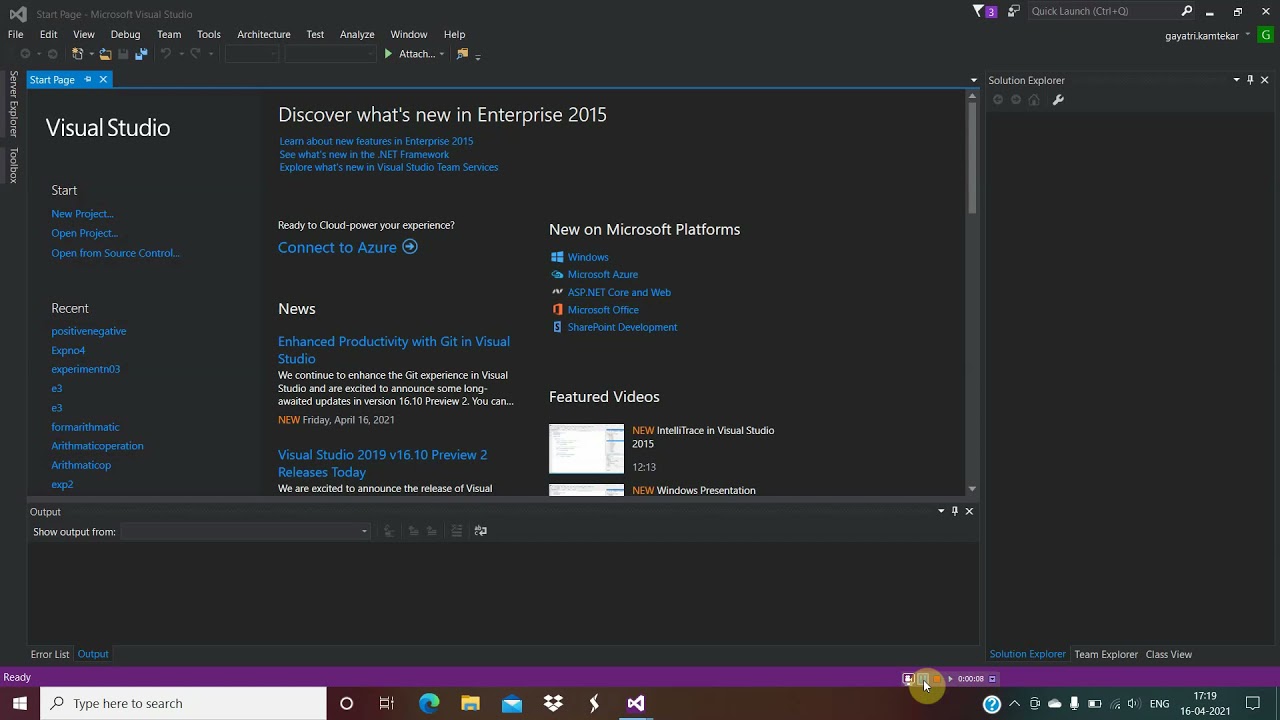Screen dimensions: 1280x720
Task: Open recent project positivenegative
Action: pyautogui.click(x=89, y=331)
